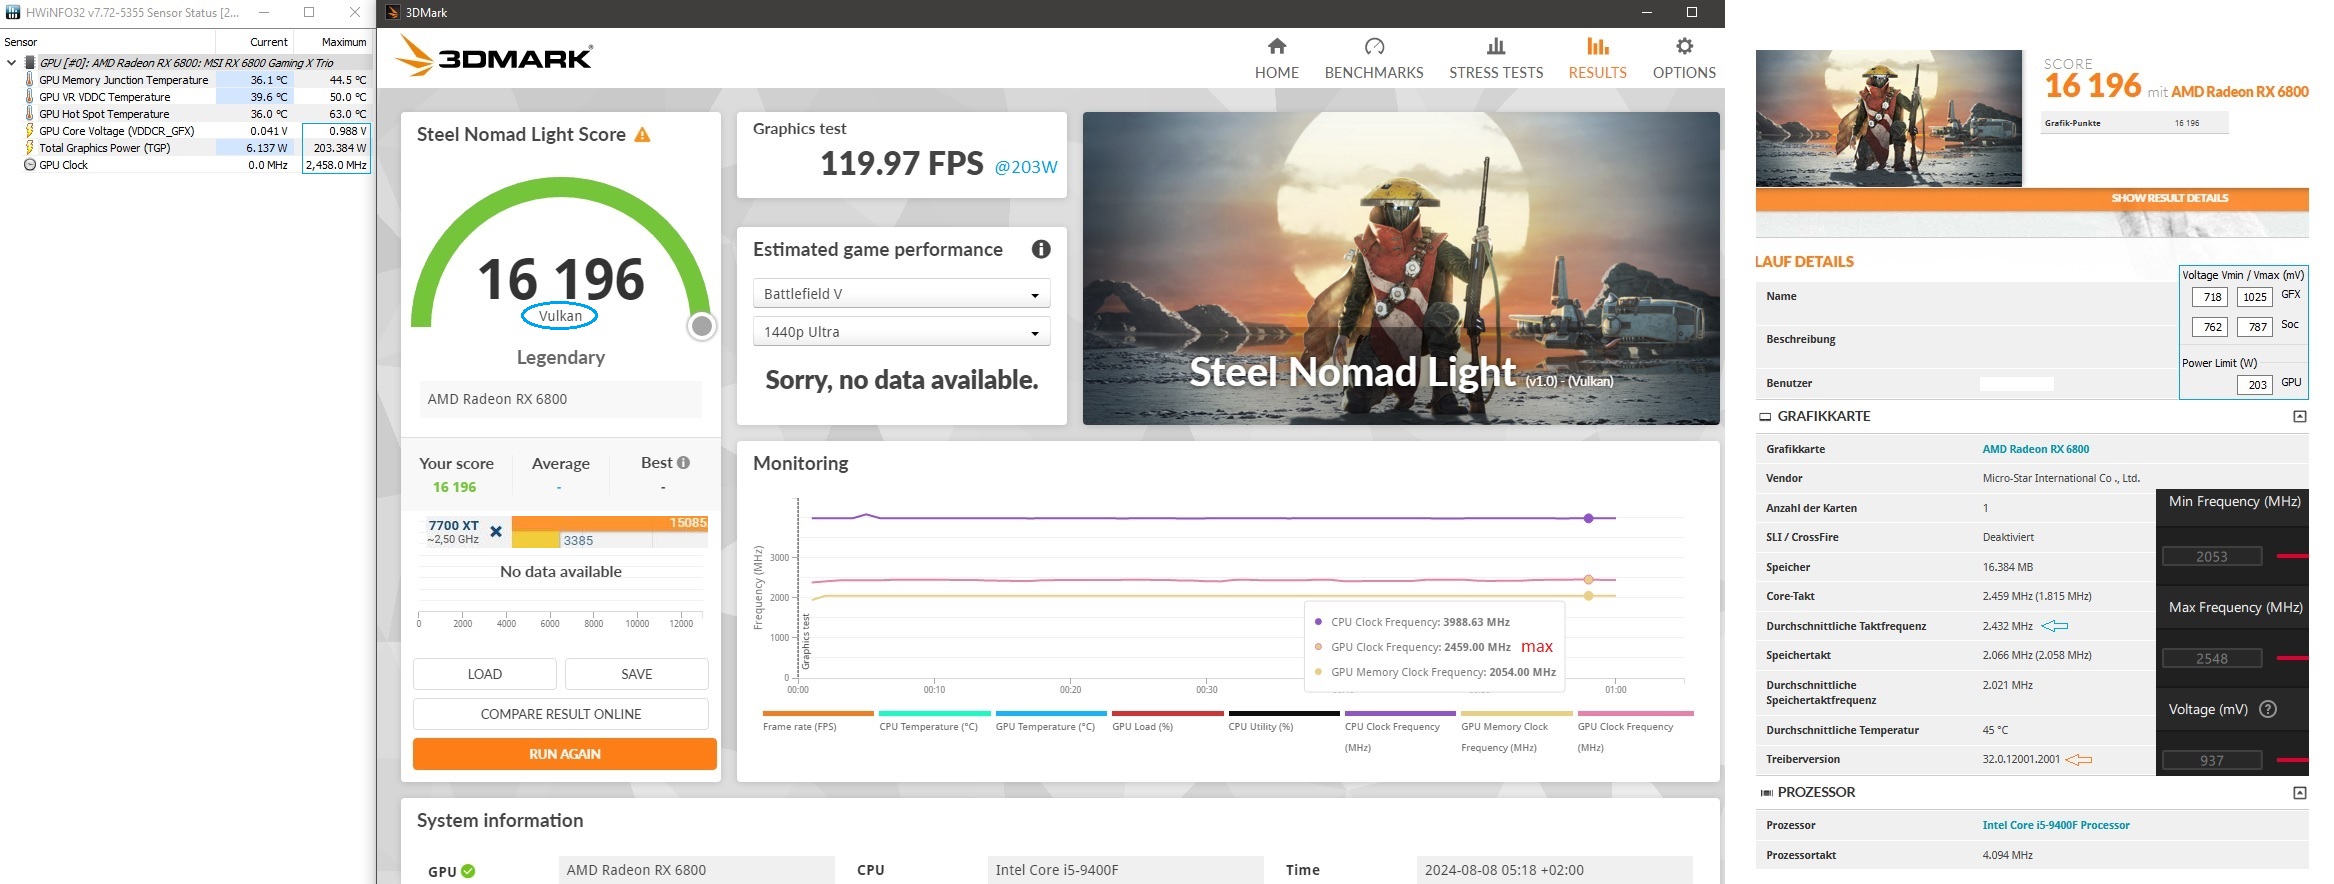This screenshot has width=2334, height=884.
Task: Open the RESULTS tab in 3DMark
Action: point(1597,59)
